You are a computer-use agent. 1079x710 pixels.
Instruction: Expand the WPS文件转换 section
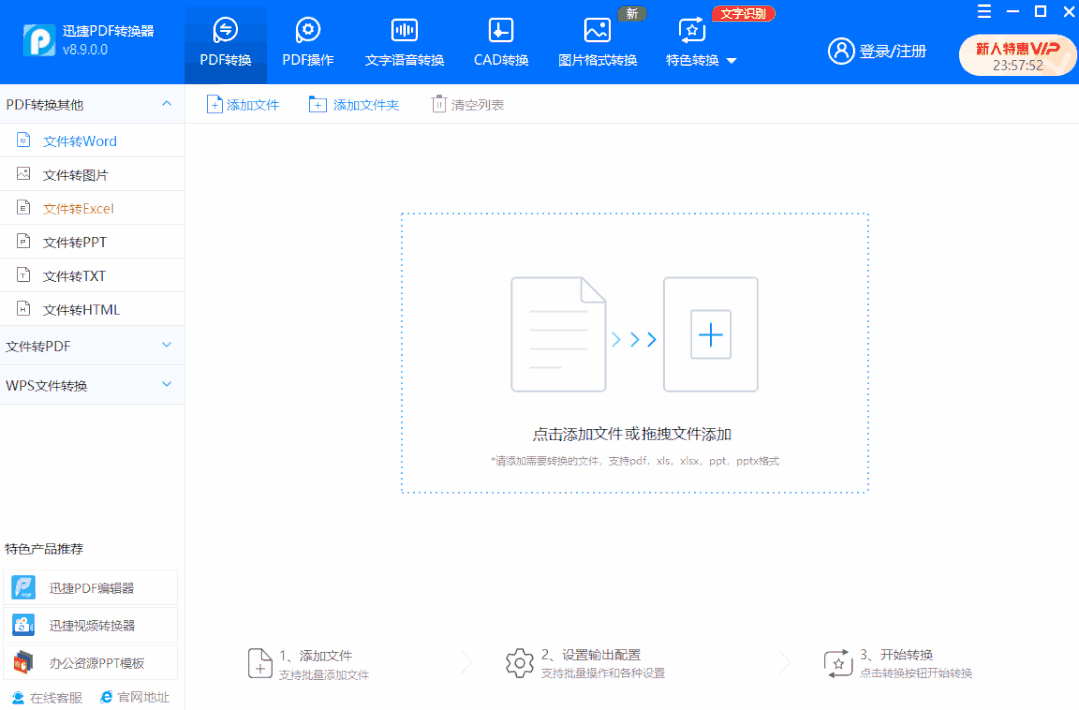(167, 385)
